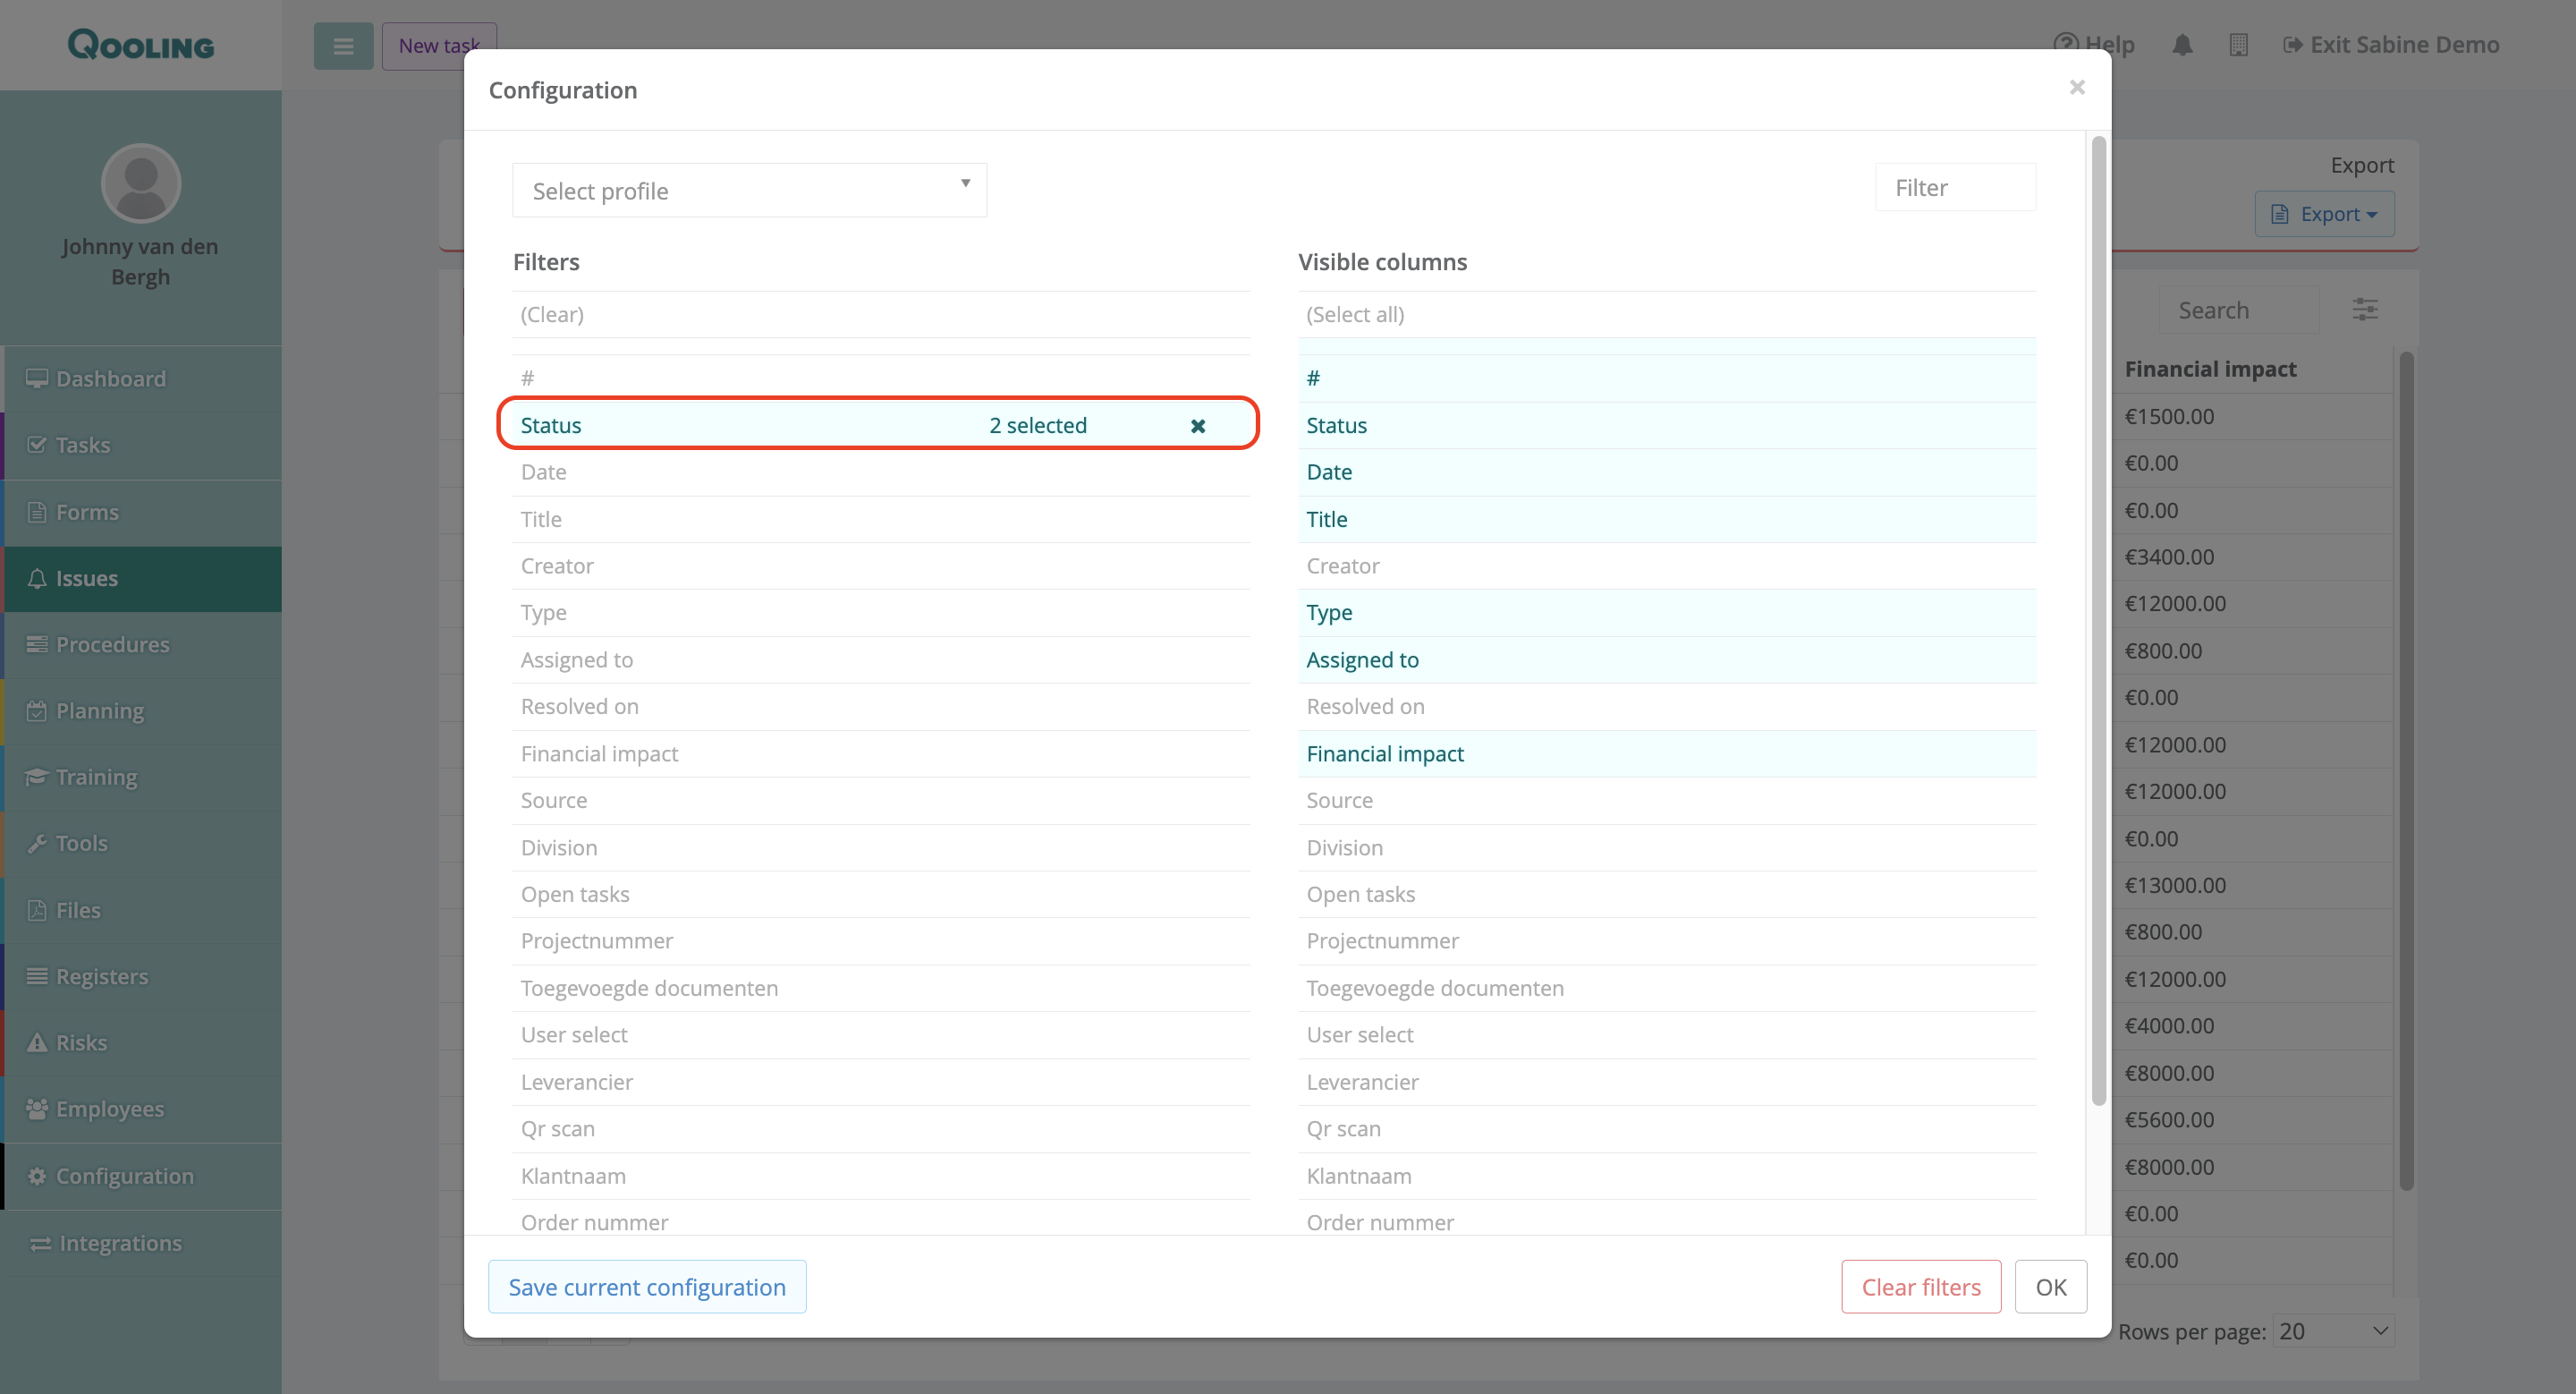Open table settings sliders icon
Viewport: 2576px width, 1394px height.
click(x=2364, y=310)
